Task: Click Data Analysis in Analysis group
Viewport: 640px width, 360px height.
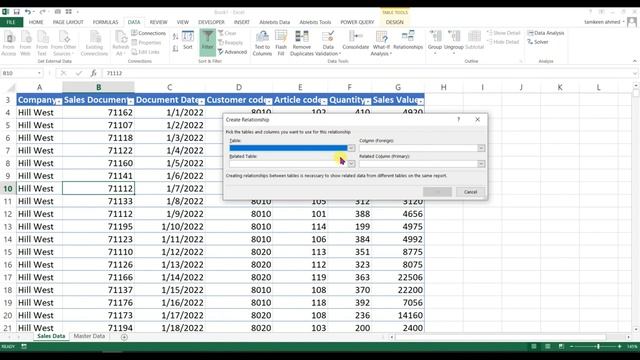Action: (546, 33)
